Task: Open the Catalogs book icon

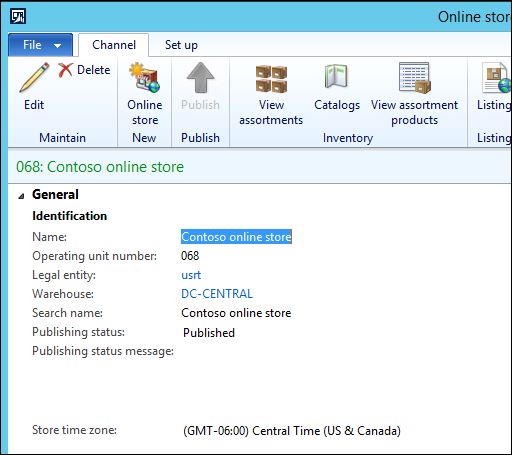Action: [x=337, y=76]
